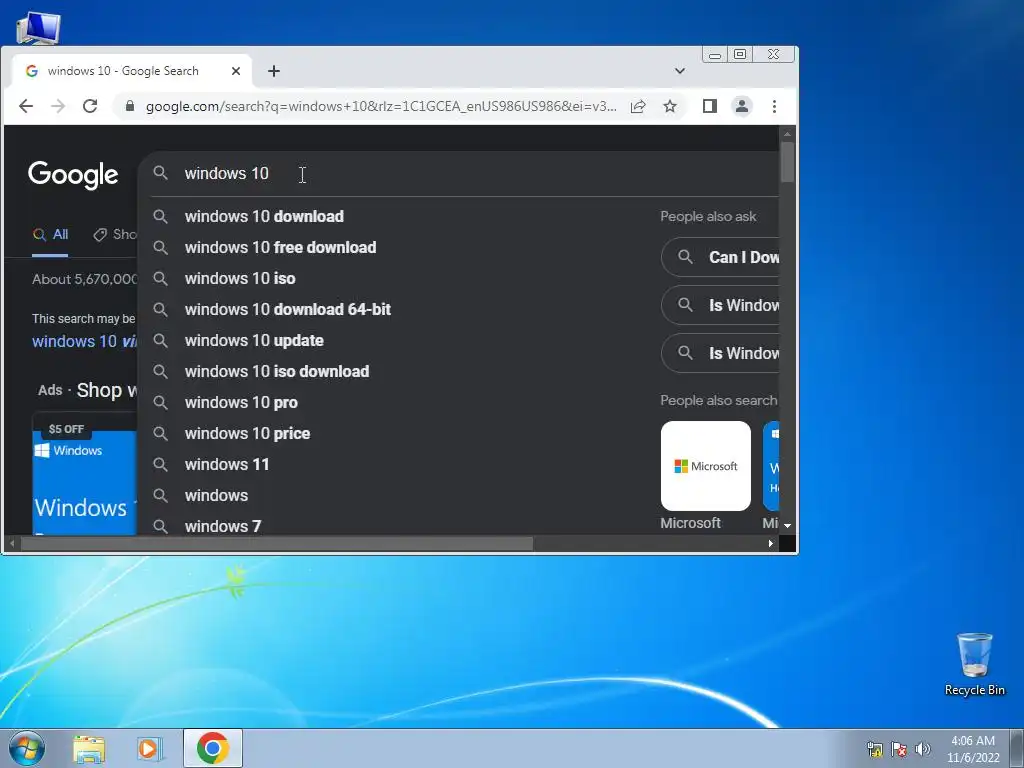Click the page vertical scrollbar thumb
Image resolution: width=1024 pixels, height=768 pixels.
(x=788, y=161)
